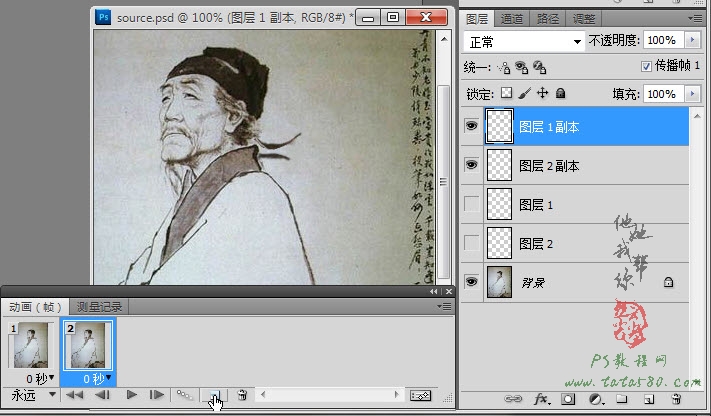Switch to 路径 tab
The height and width of the screenshot is (416, 711).
tap(548, 19)
